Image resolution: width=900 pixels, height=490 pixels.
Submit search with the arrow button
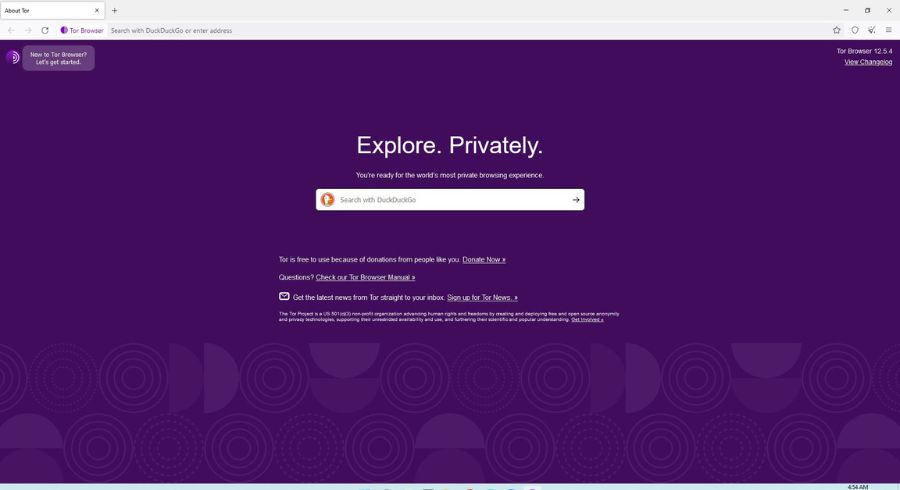[x=576, y=200]
